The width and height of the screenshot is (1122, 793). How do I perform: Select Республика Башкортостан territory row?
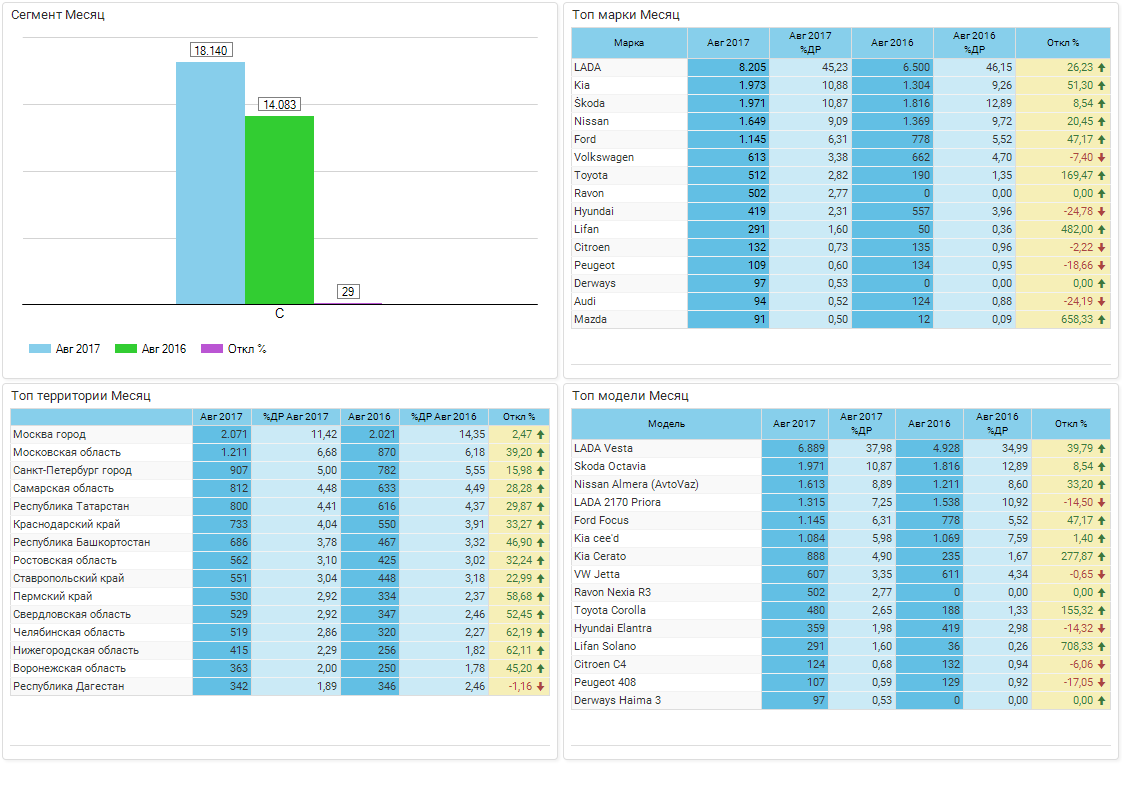click(280, 543)
